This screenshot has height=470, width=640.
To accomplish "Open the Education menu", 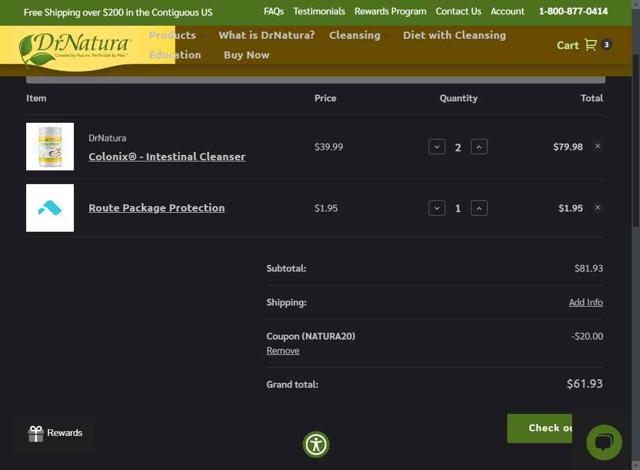I will (175, 55).
